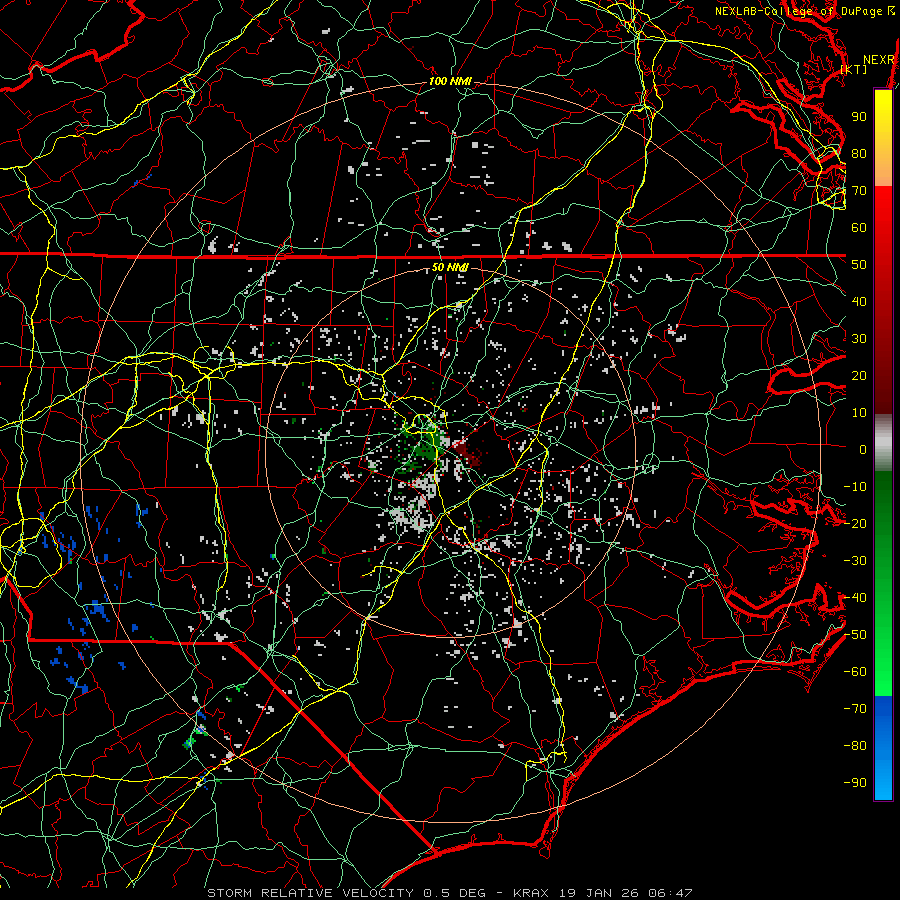Image resolution: width=900 pixels, height=900 pixels.
Task: Select the -20 value on velocity scale
Action: [x=855, y=524]
